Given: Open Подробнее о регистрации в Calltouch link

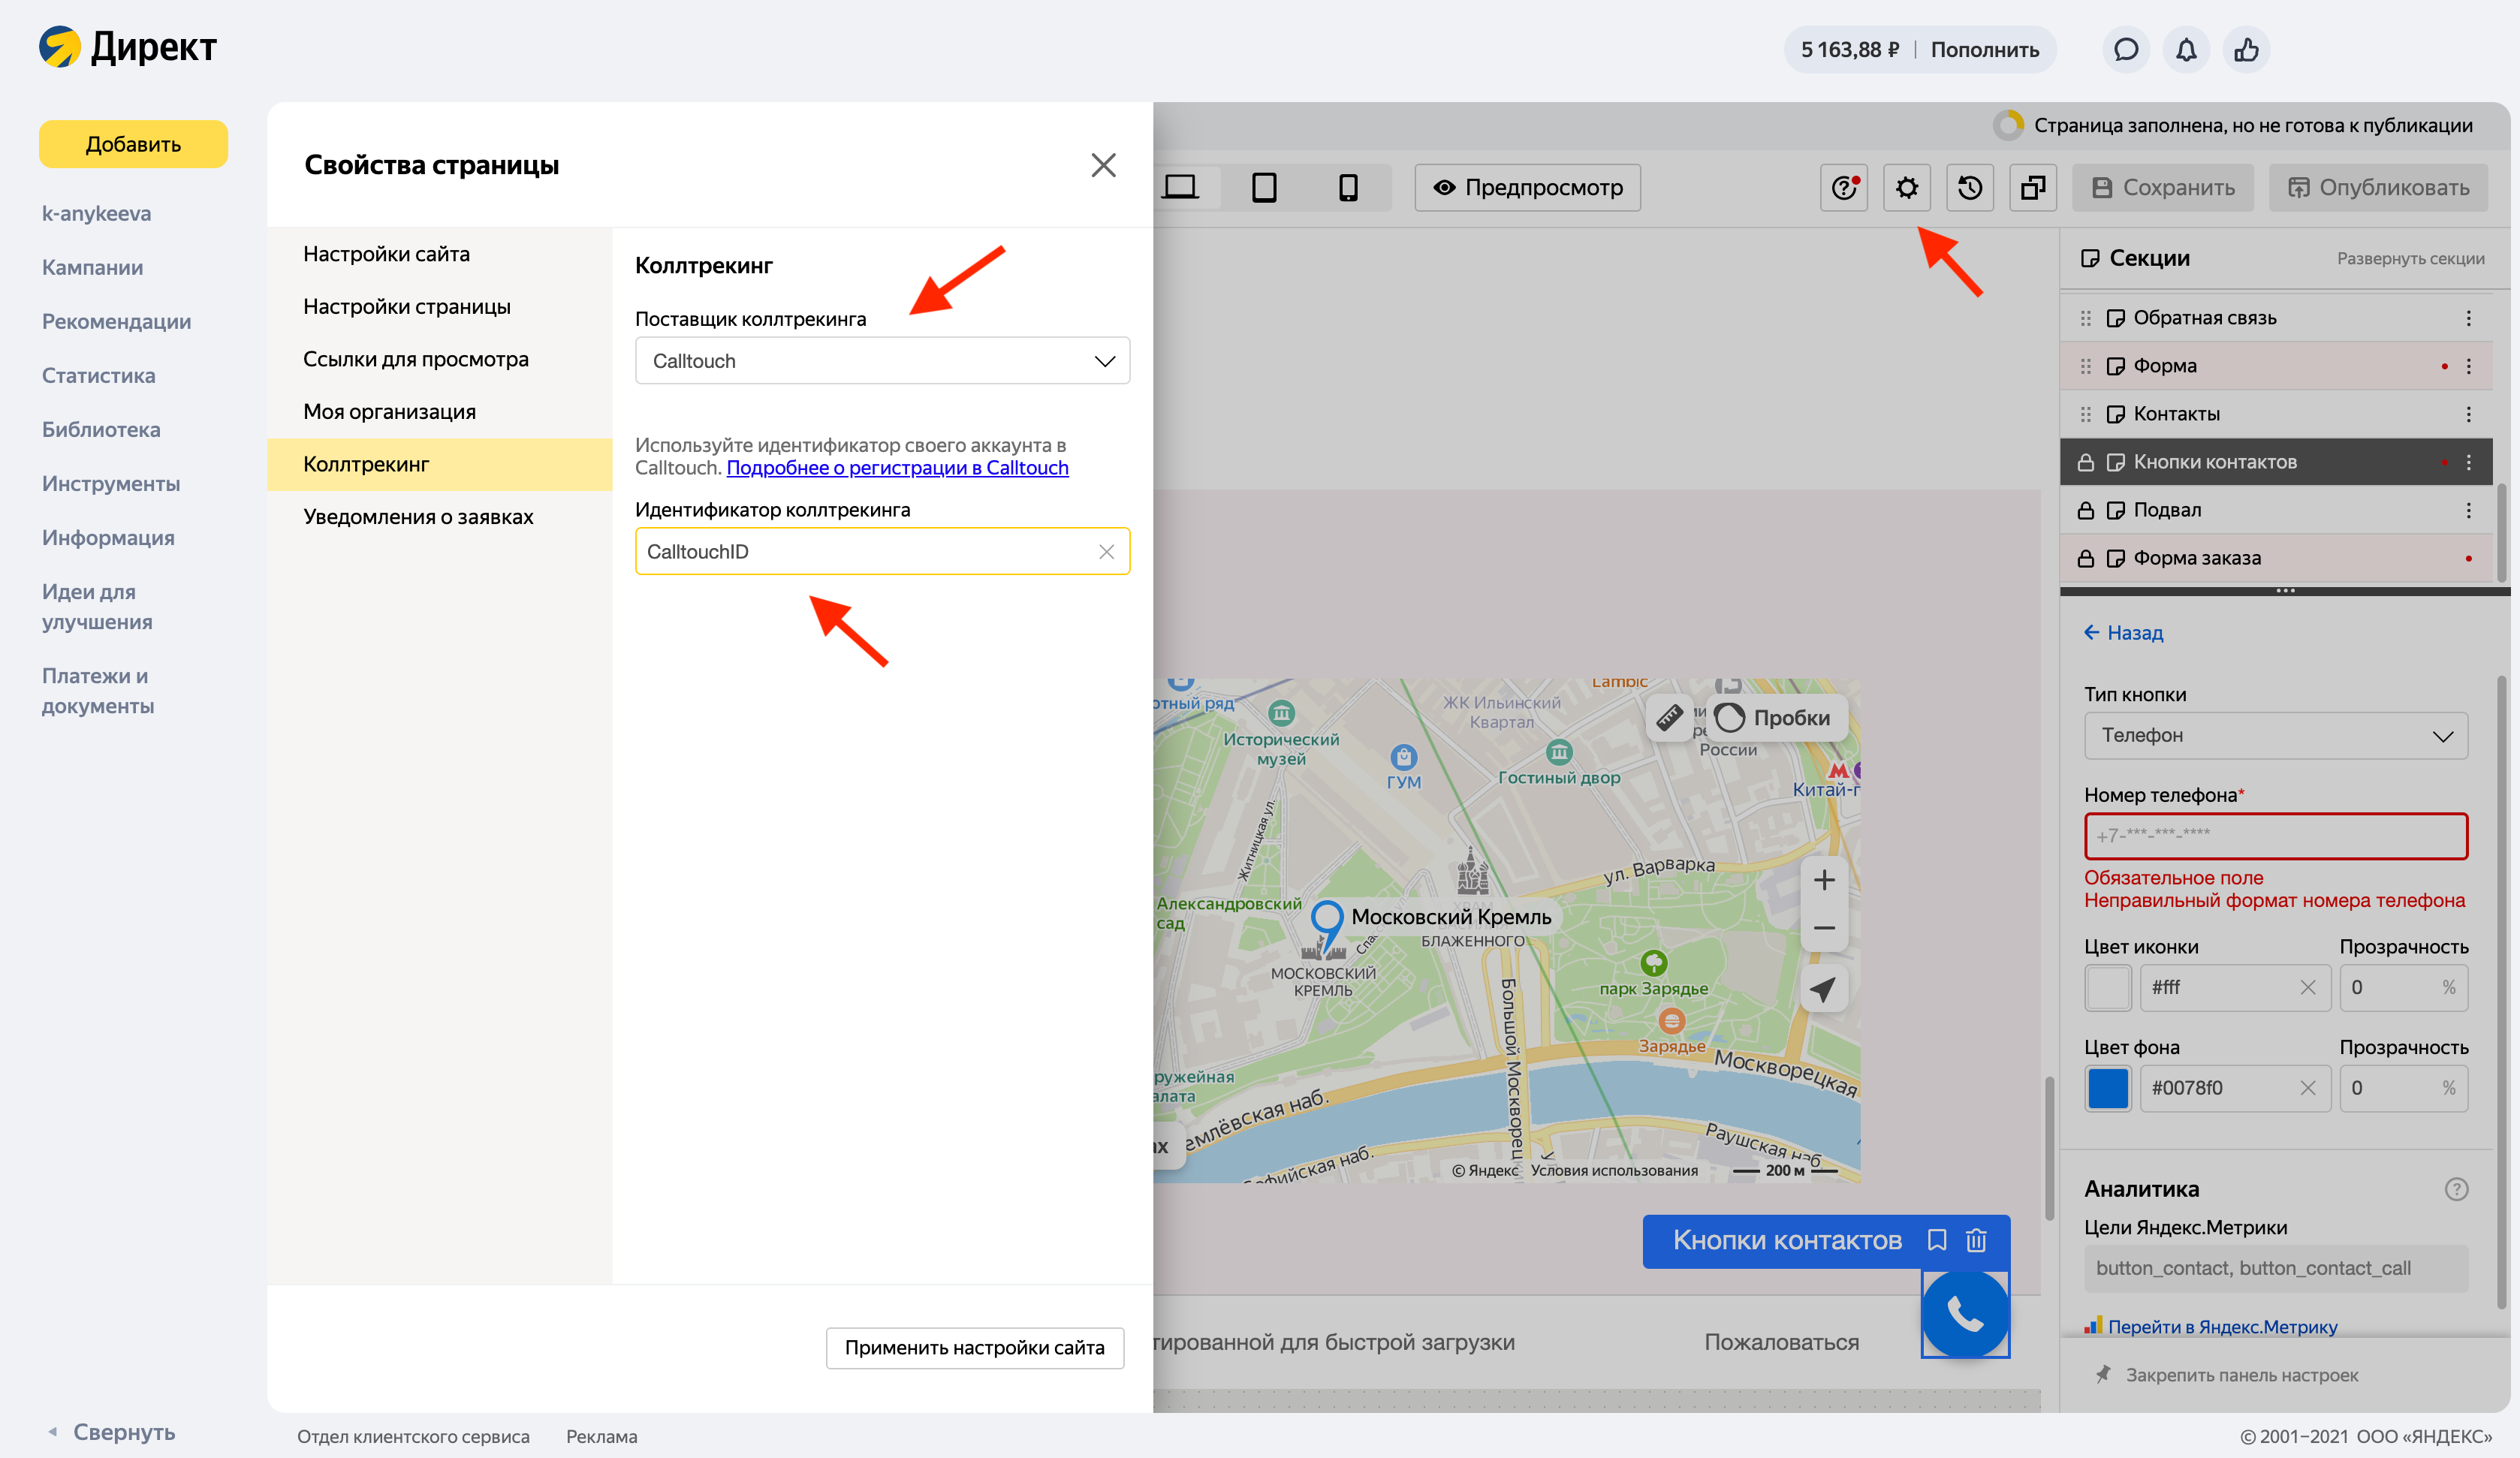Looking at the screenshot, I should (x=897, y=468).
